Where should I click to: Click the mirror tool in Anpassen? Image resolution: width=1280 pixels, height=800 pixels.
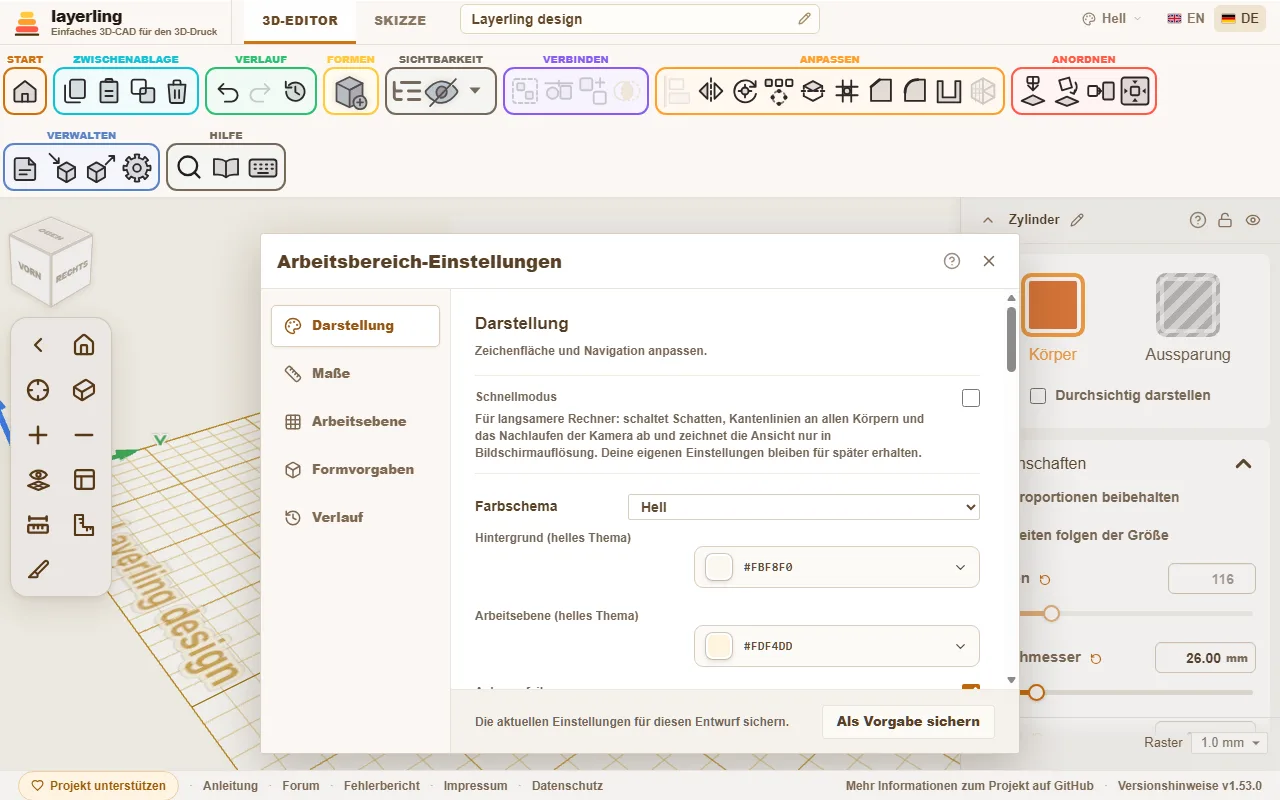pos(711,91)
